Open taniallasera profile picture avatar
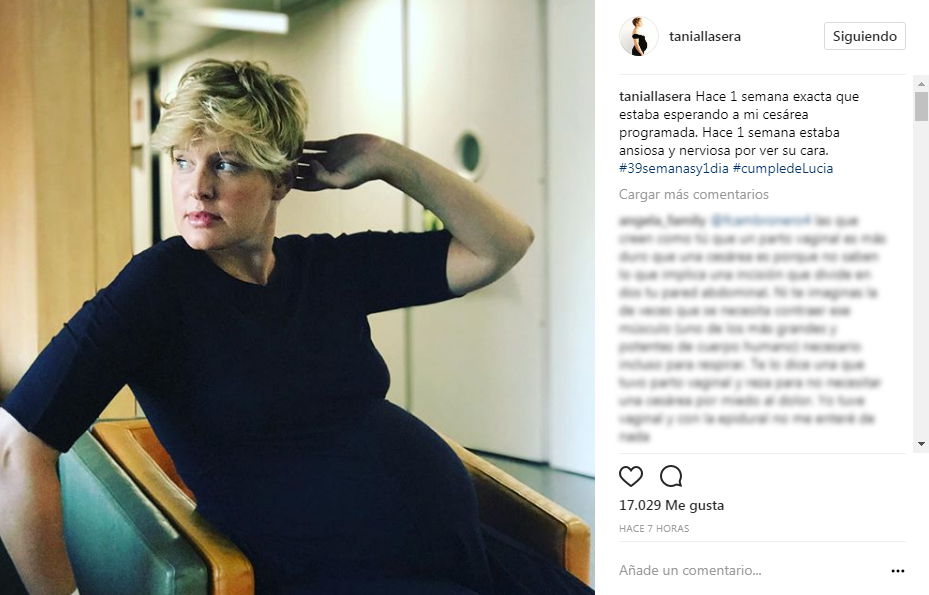This screenshot has height=595, width=929. (x=639, y=36)
